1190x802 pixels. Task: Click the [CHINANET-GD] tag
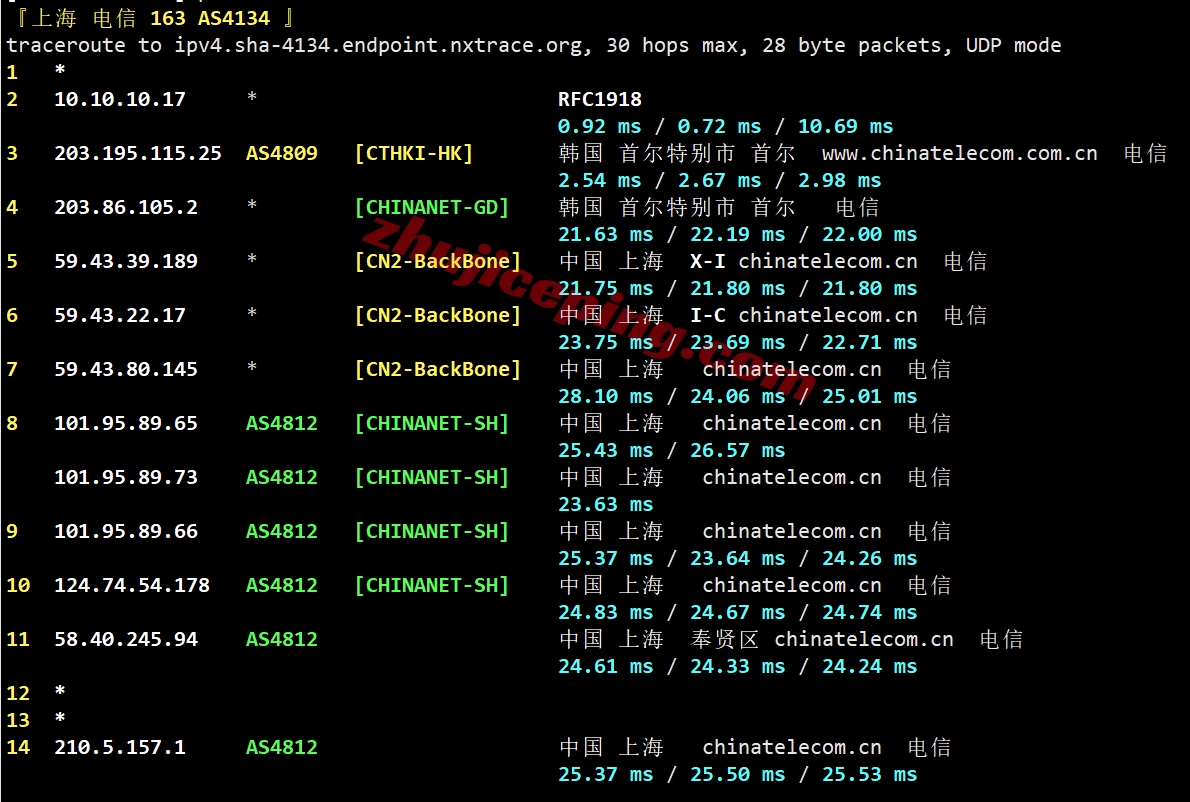tap(432, 207)
